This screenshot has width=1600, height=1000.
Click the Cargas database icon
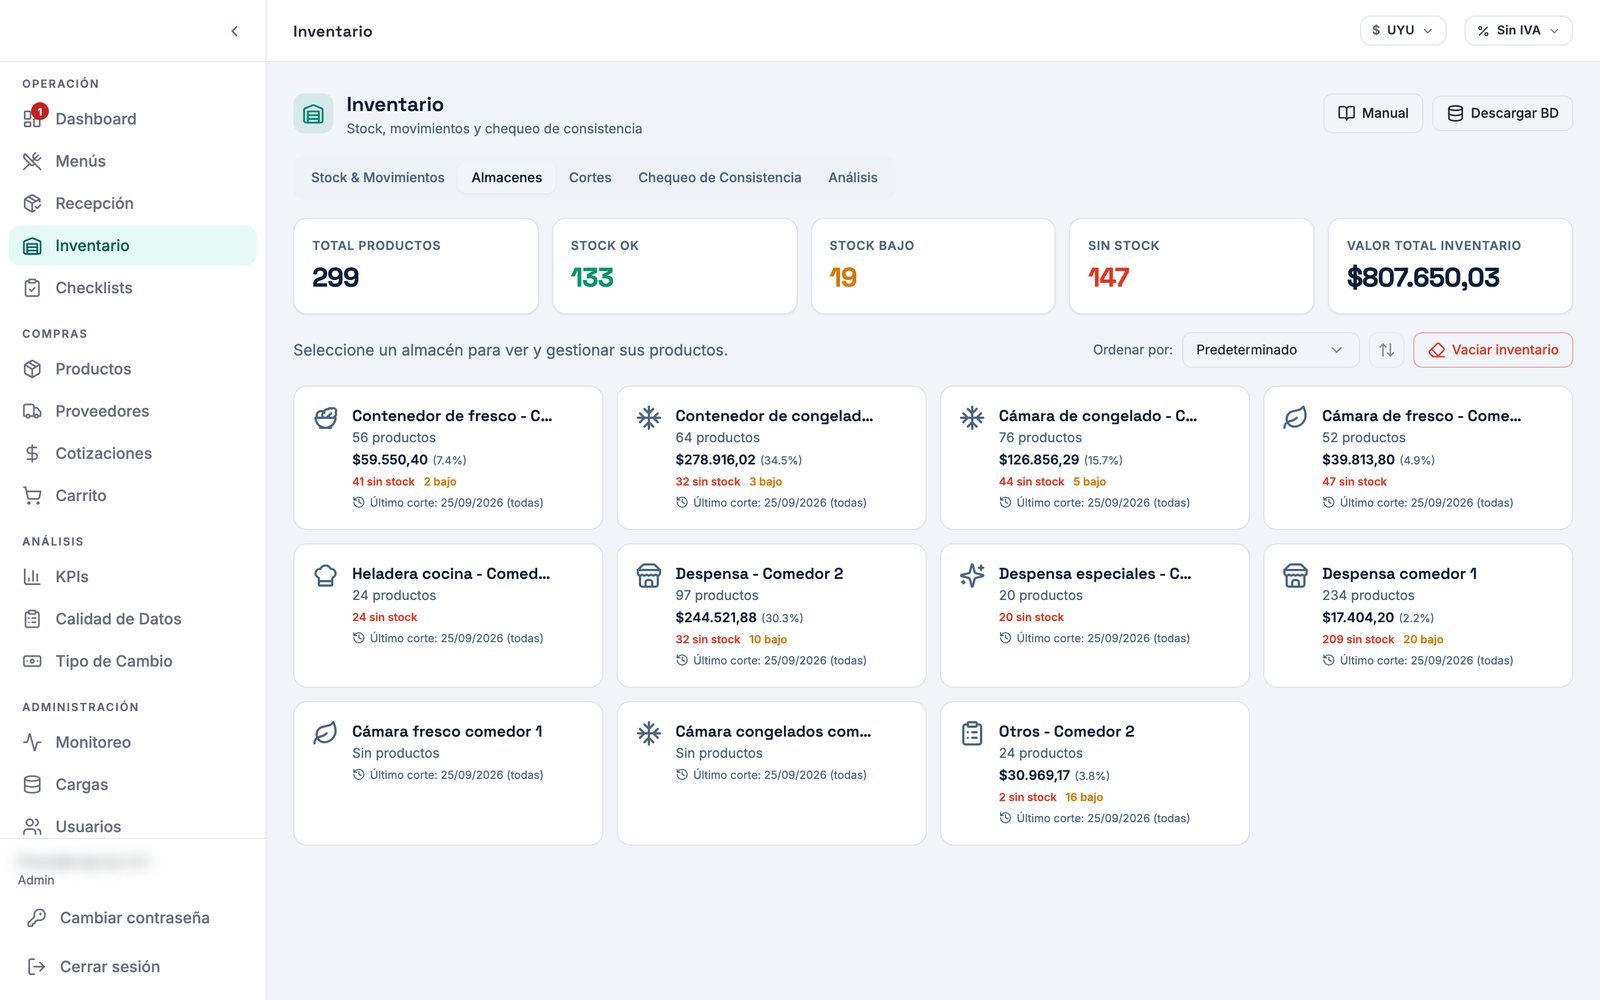click(32, 784)
